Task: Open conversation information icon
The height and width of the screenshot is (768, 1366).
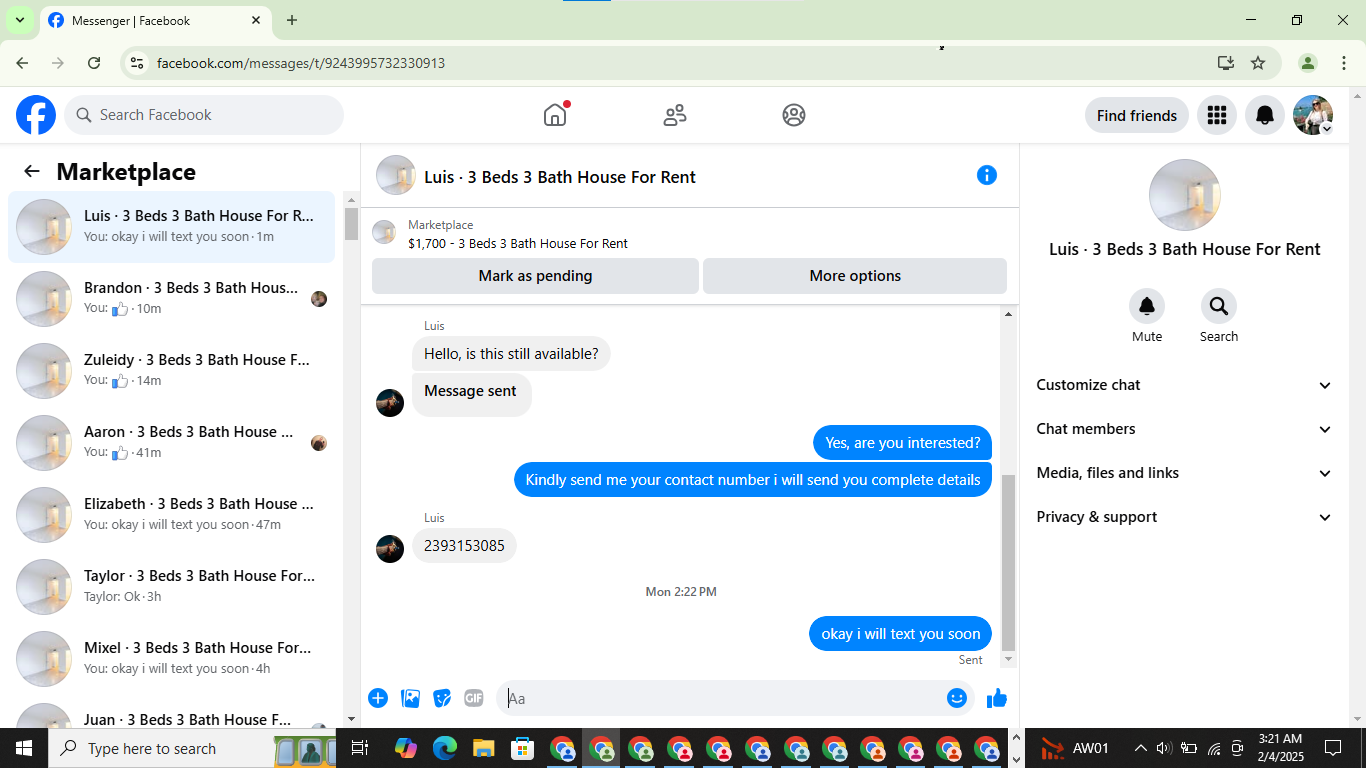Action: click(x=987, y=175)
